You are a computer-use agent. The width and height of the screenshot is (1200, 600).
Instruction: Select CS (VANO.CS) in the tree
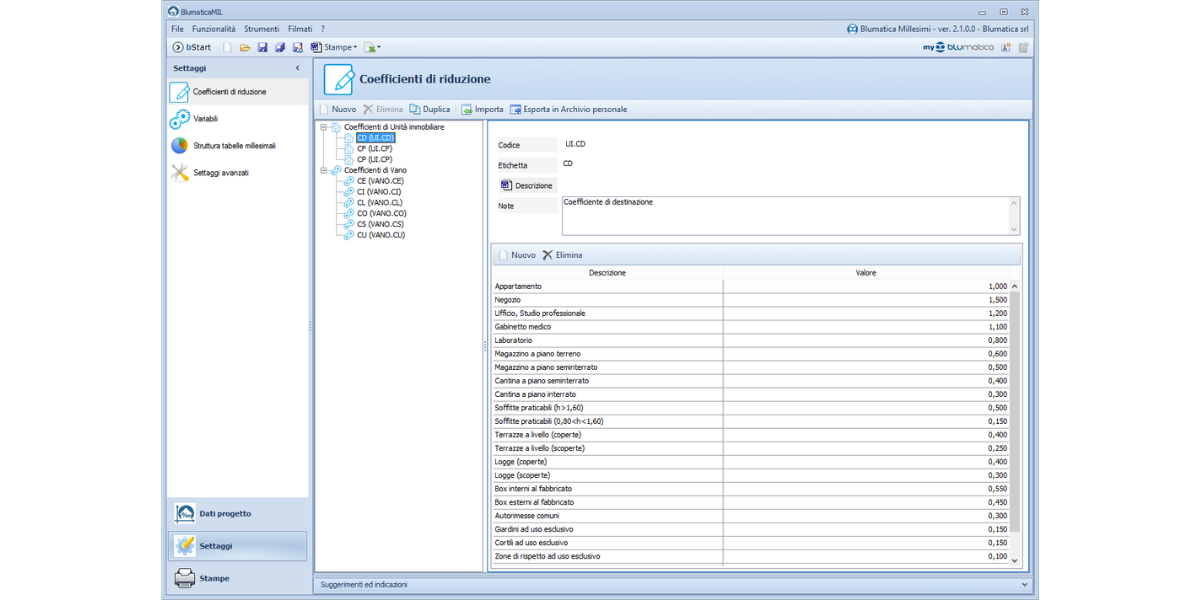point(380,224)
